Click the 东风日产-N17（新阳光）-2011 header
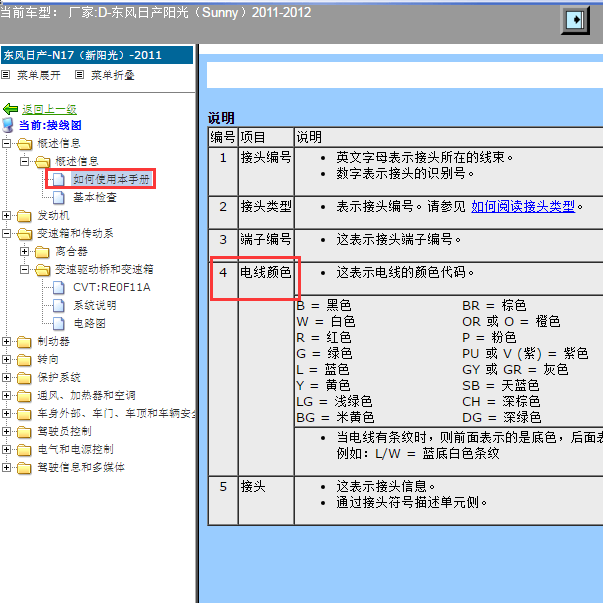This screenshot has height=603, width=603. coord(97,55)
